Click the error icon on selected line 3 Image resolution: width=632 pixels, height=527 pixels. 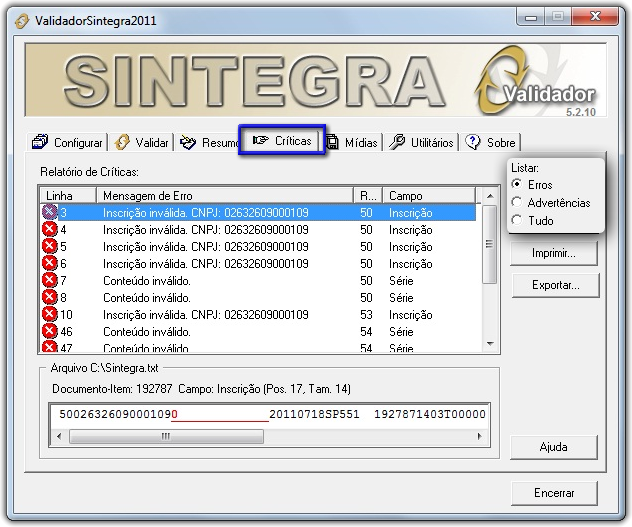tap(50, 212)
